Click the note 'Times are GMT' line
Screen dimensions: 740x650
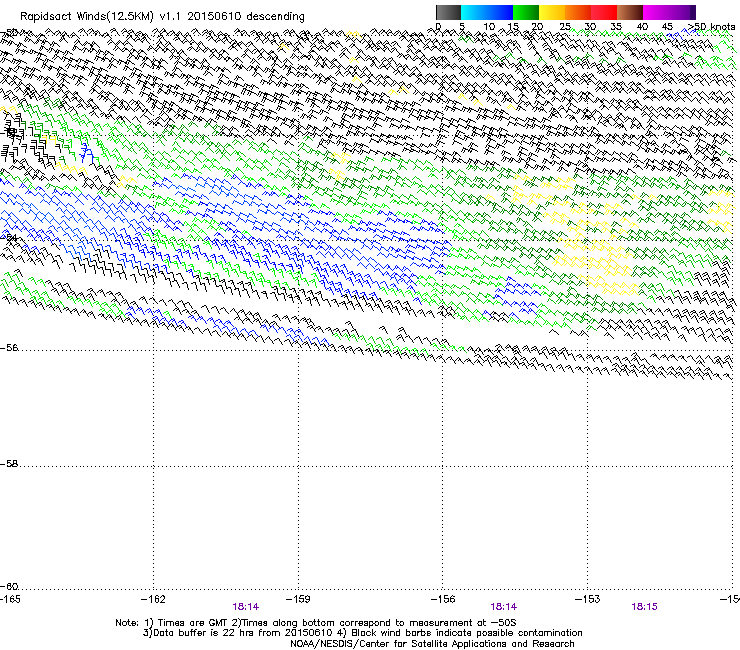point(315,623)
